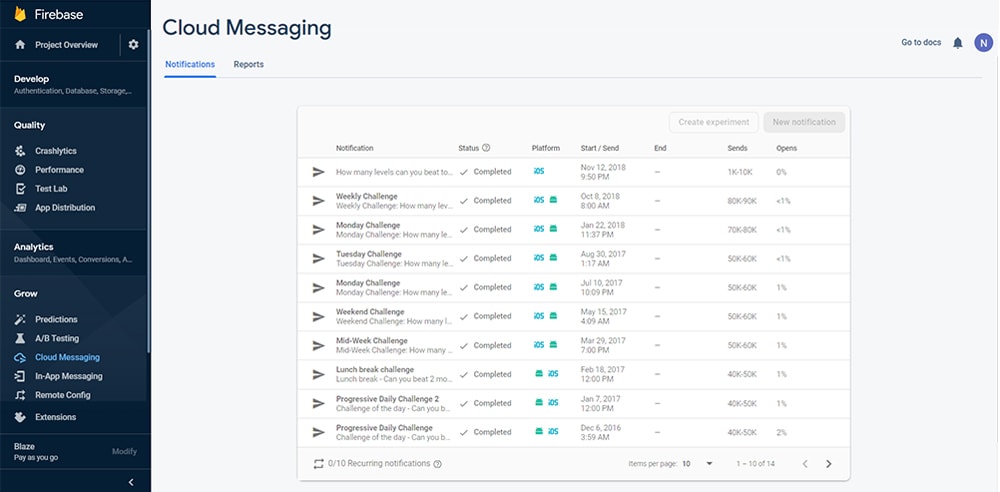1000x492 pixels.
Task: Click send icon of Tuesday Challenge row
Action: click(x=318, y=258)
